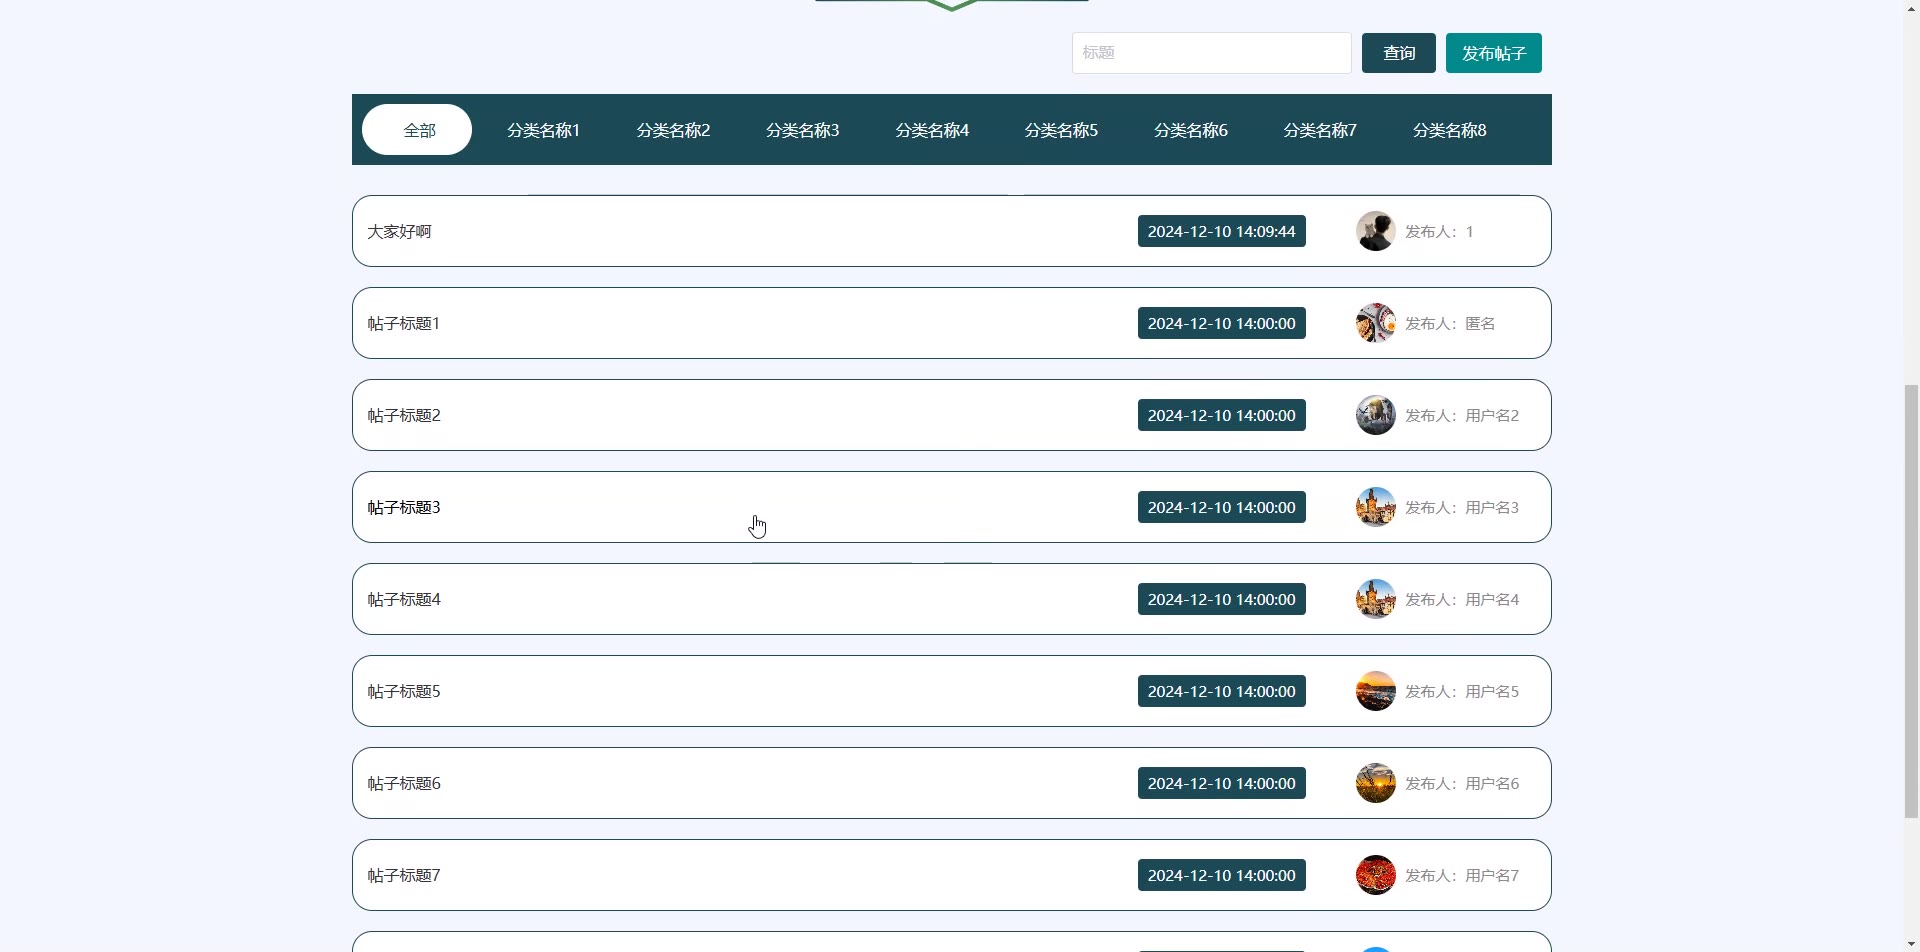Open the post 帖子标题3
The width and height of the screenshot is (1920, 952).
point(952,507)
